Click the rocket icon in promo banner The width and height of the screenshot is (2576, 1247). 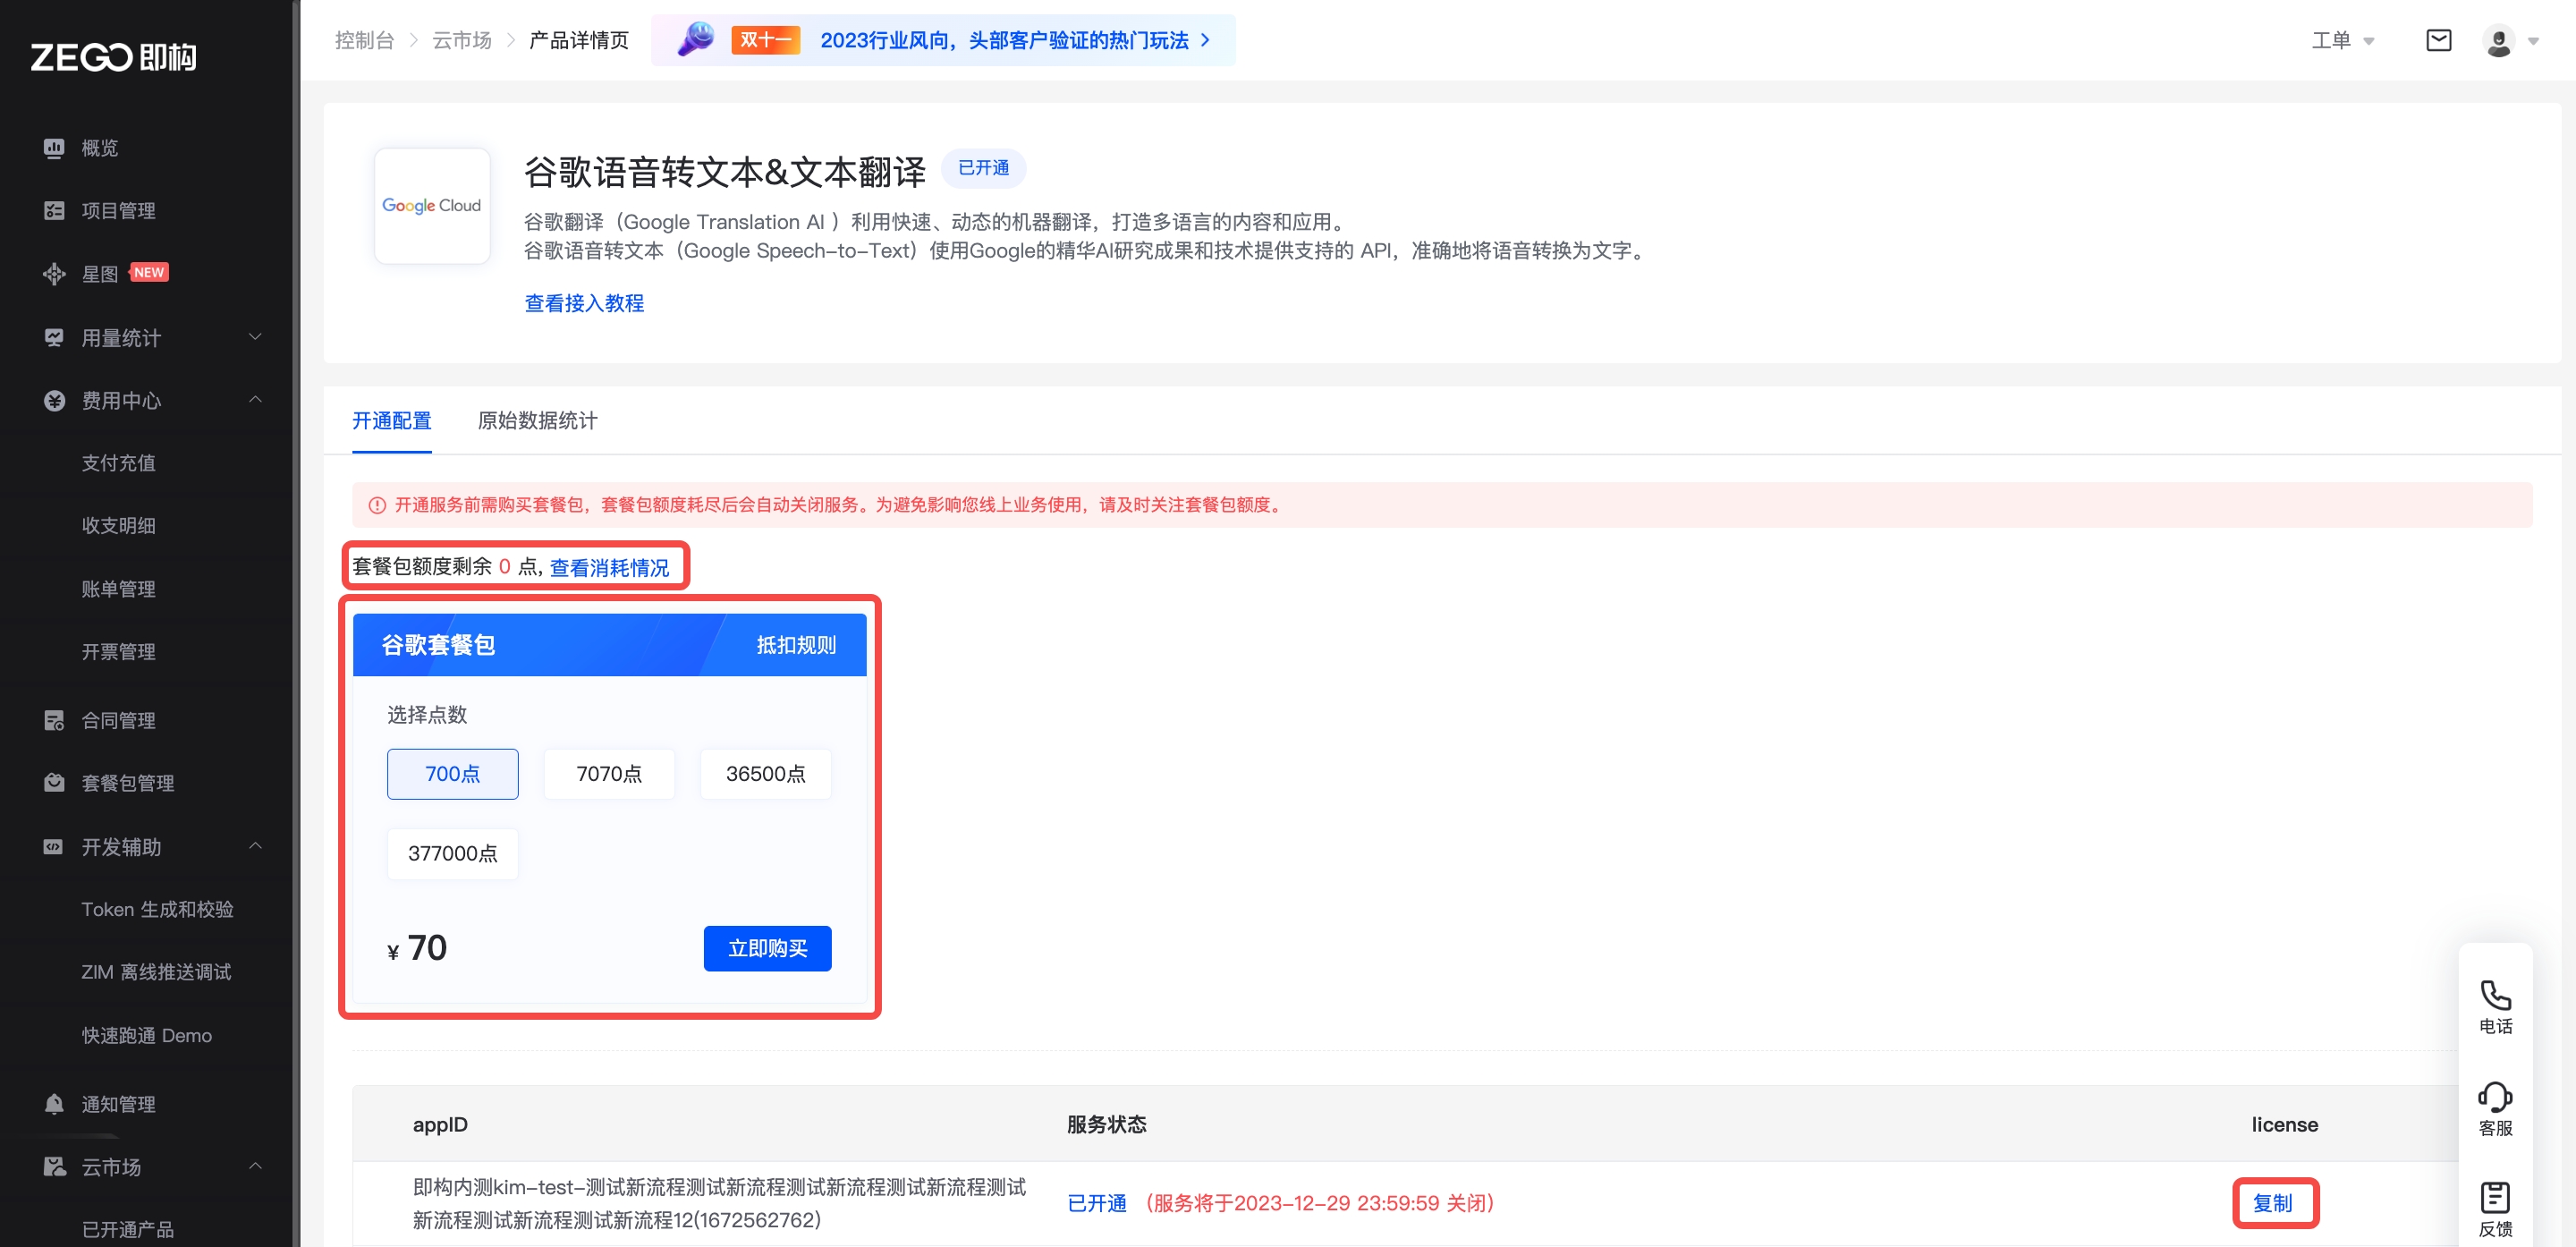coord(695,39)
